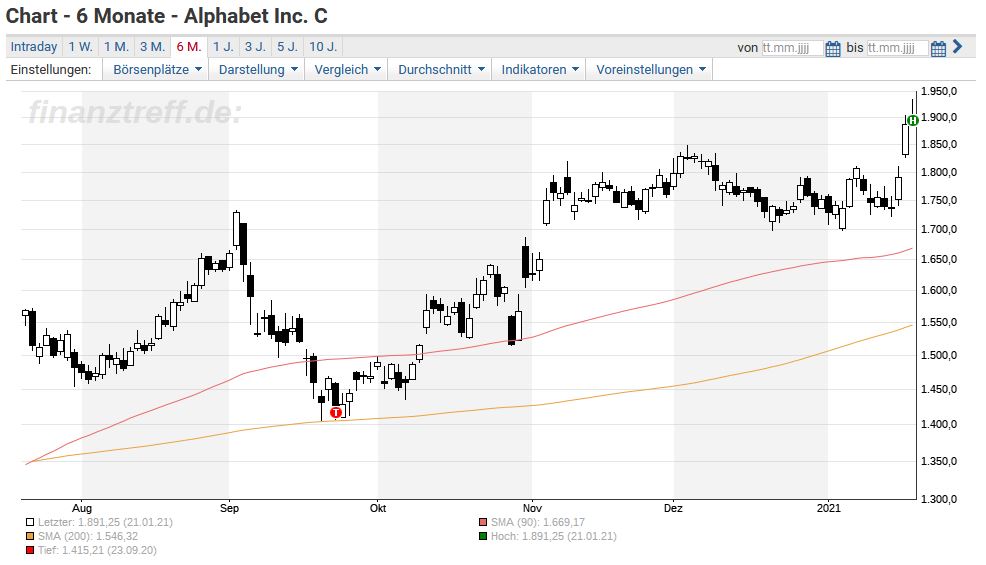Switch to the Intraday tab

34,47
